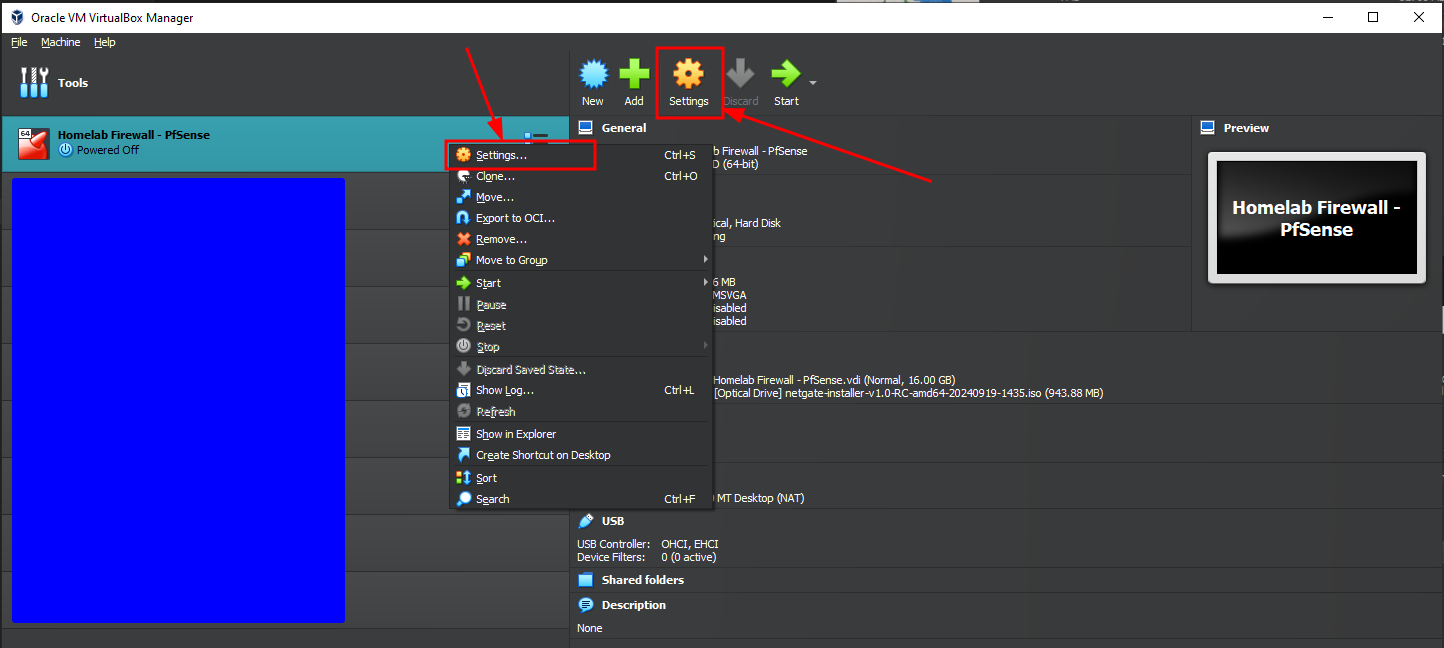Choose Remove... in the context menu
1444x648 pixels.
click(x=581, y=239)
